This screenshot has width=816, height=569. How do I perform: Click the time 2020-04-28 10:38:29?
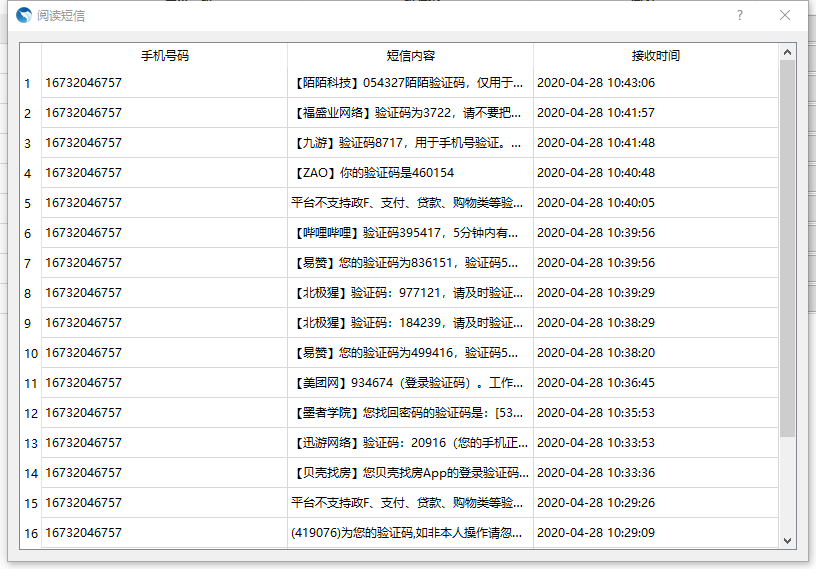pos(596,323)
